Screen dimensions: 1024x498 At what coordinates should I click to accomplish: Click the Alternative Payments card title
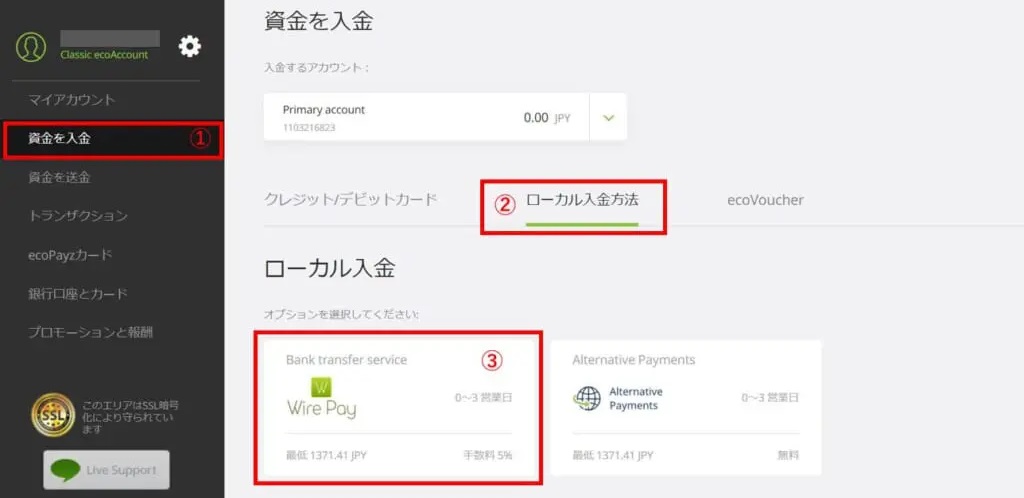pyautogui.click(x=633, y=360)
